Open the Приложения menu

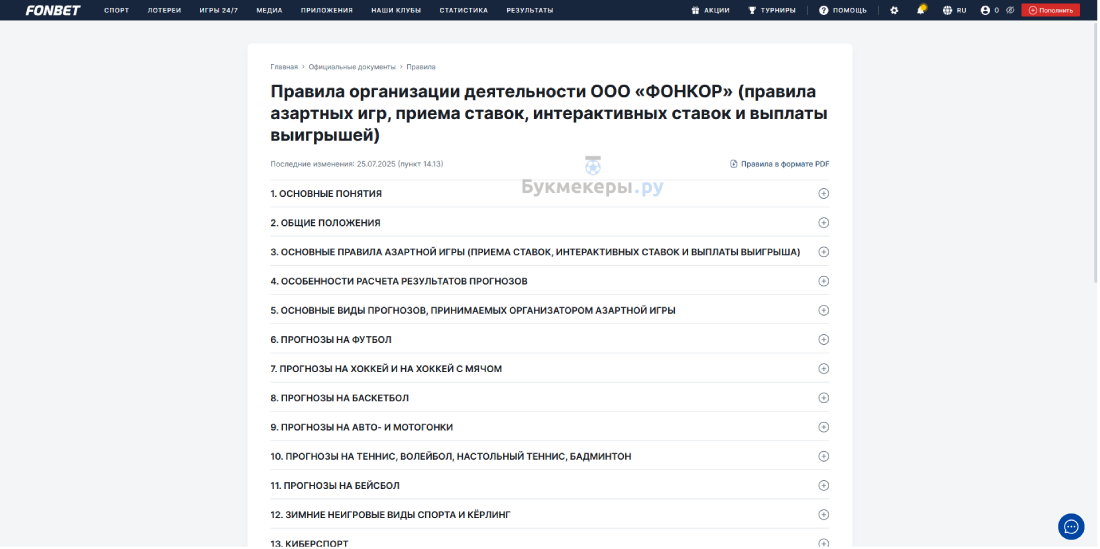(327, 11)
